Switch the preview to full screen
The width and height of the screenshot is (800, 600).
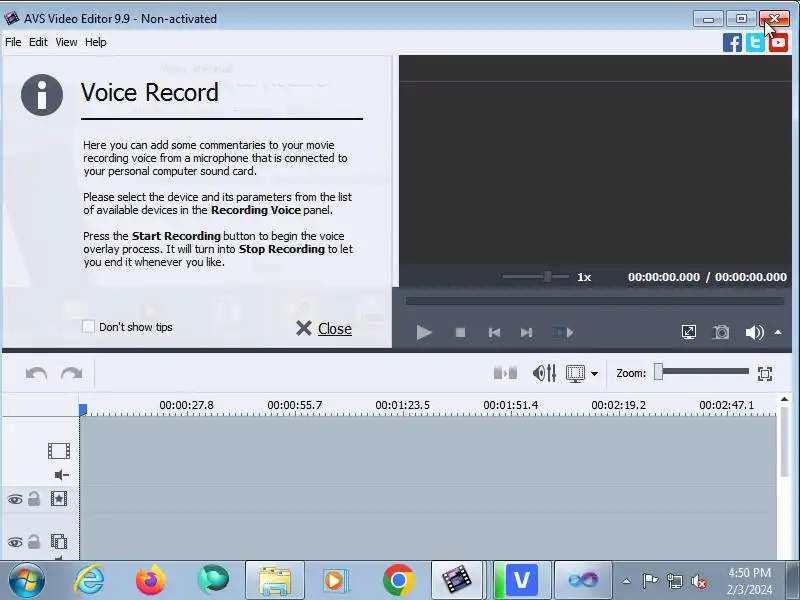(689, 333)
